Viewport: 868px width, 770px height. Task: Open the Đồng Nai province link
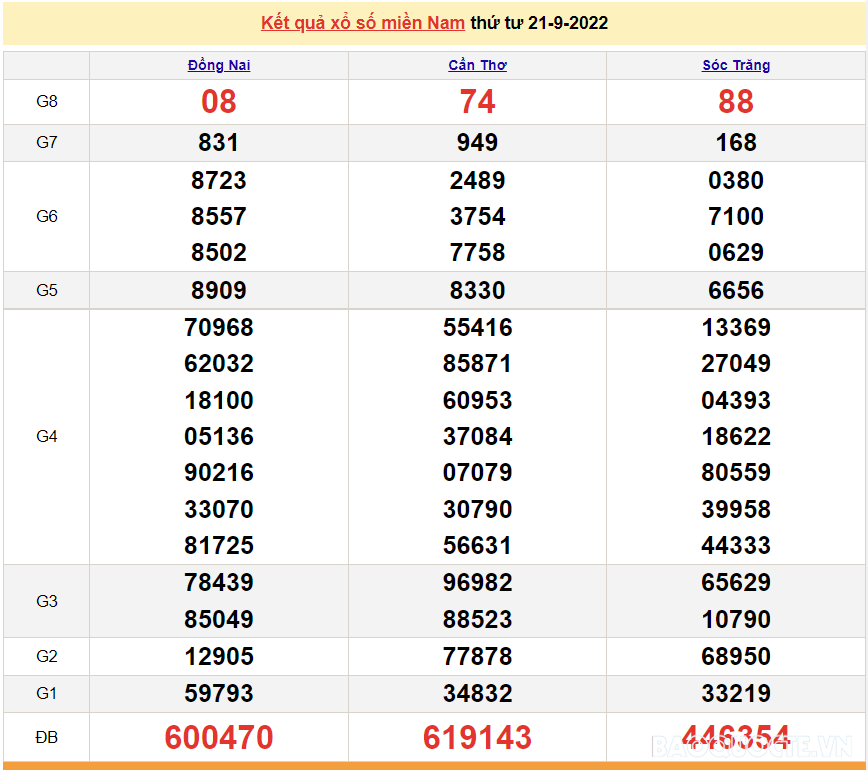(x=219, y=65)
